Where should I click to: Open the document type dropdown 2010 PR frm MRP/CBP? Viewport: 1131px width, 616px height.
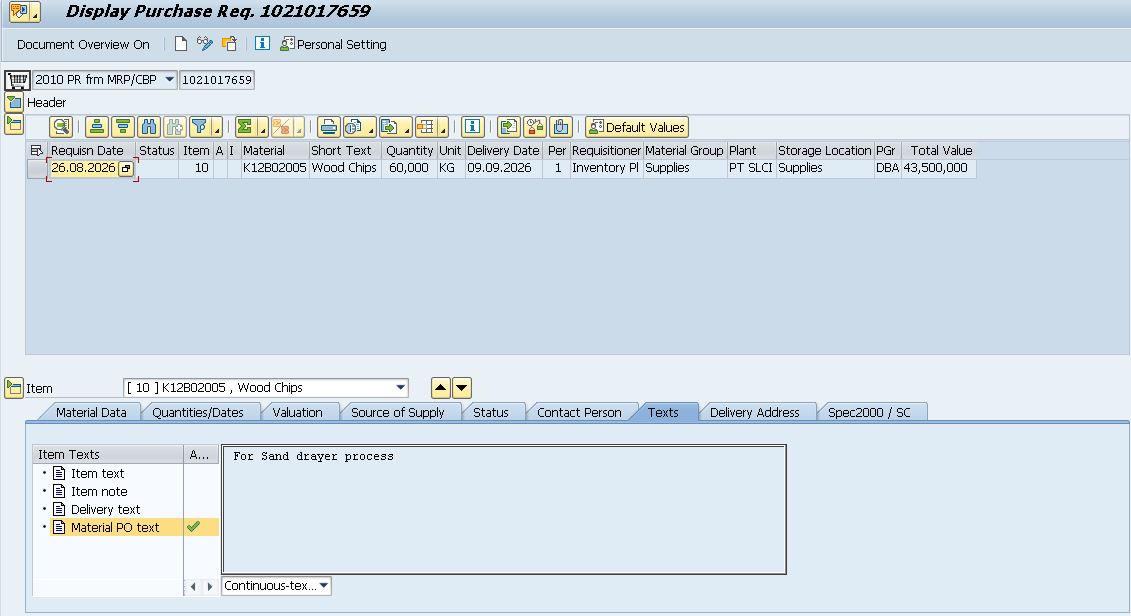(x=105, y=79)
